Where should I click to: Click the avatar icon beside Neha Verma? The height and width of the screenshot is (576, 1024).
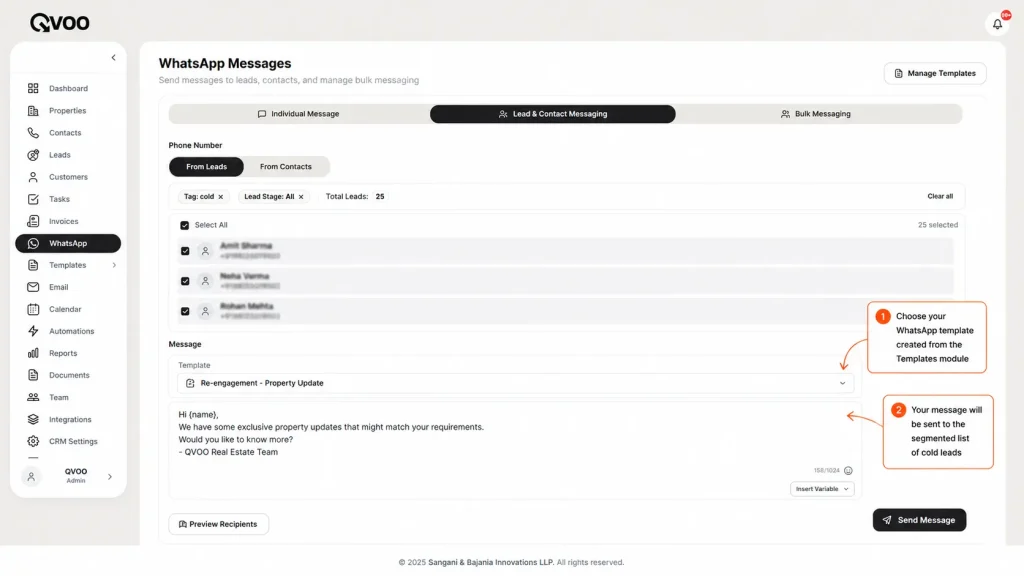point(205,281)
